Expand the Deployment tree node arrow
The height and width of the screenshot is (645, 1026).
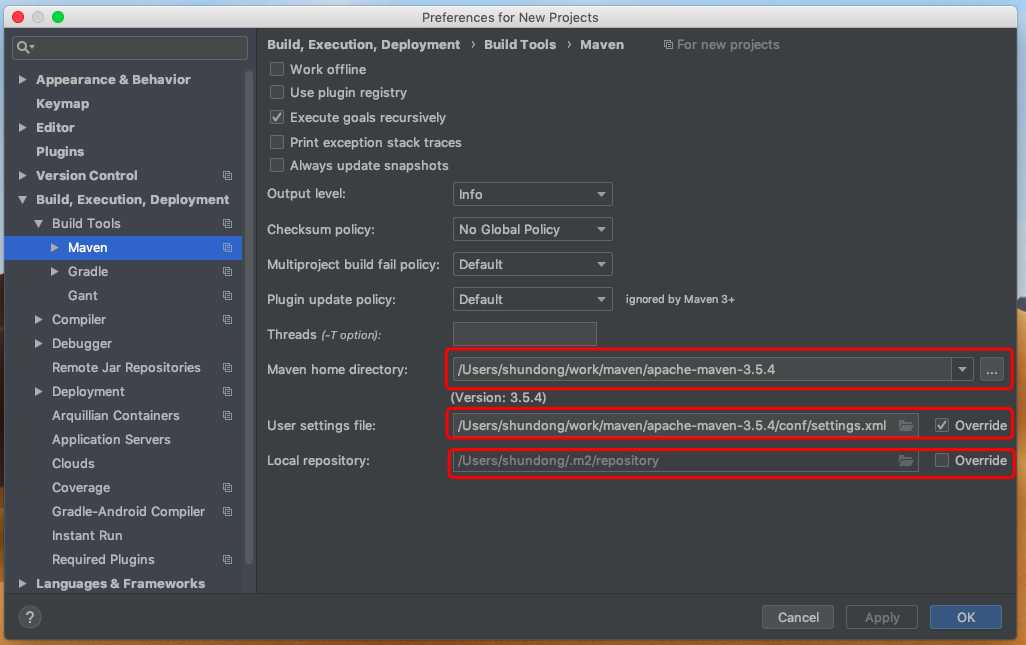[x=39, y=391]
